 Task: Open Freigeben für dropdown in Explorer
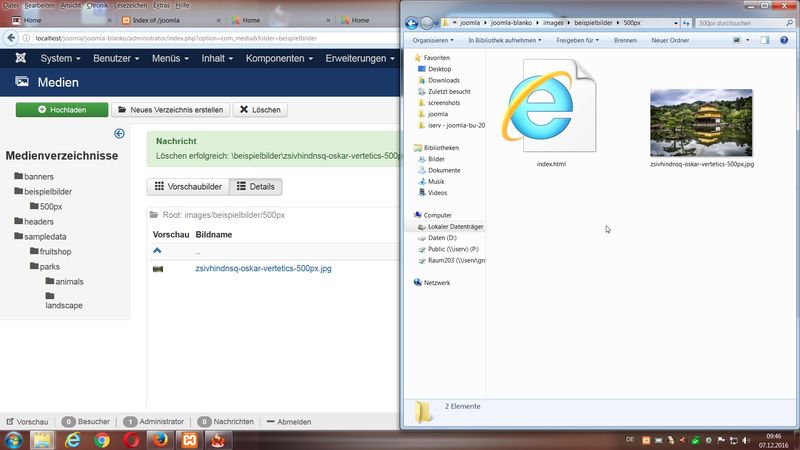point(577,40)
